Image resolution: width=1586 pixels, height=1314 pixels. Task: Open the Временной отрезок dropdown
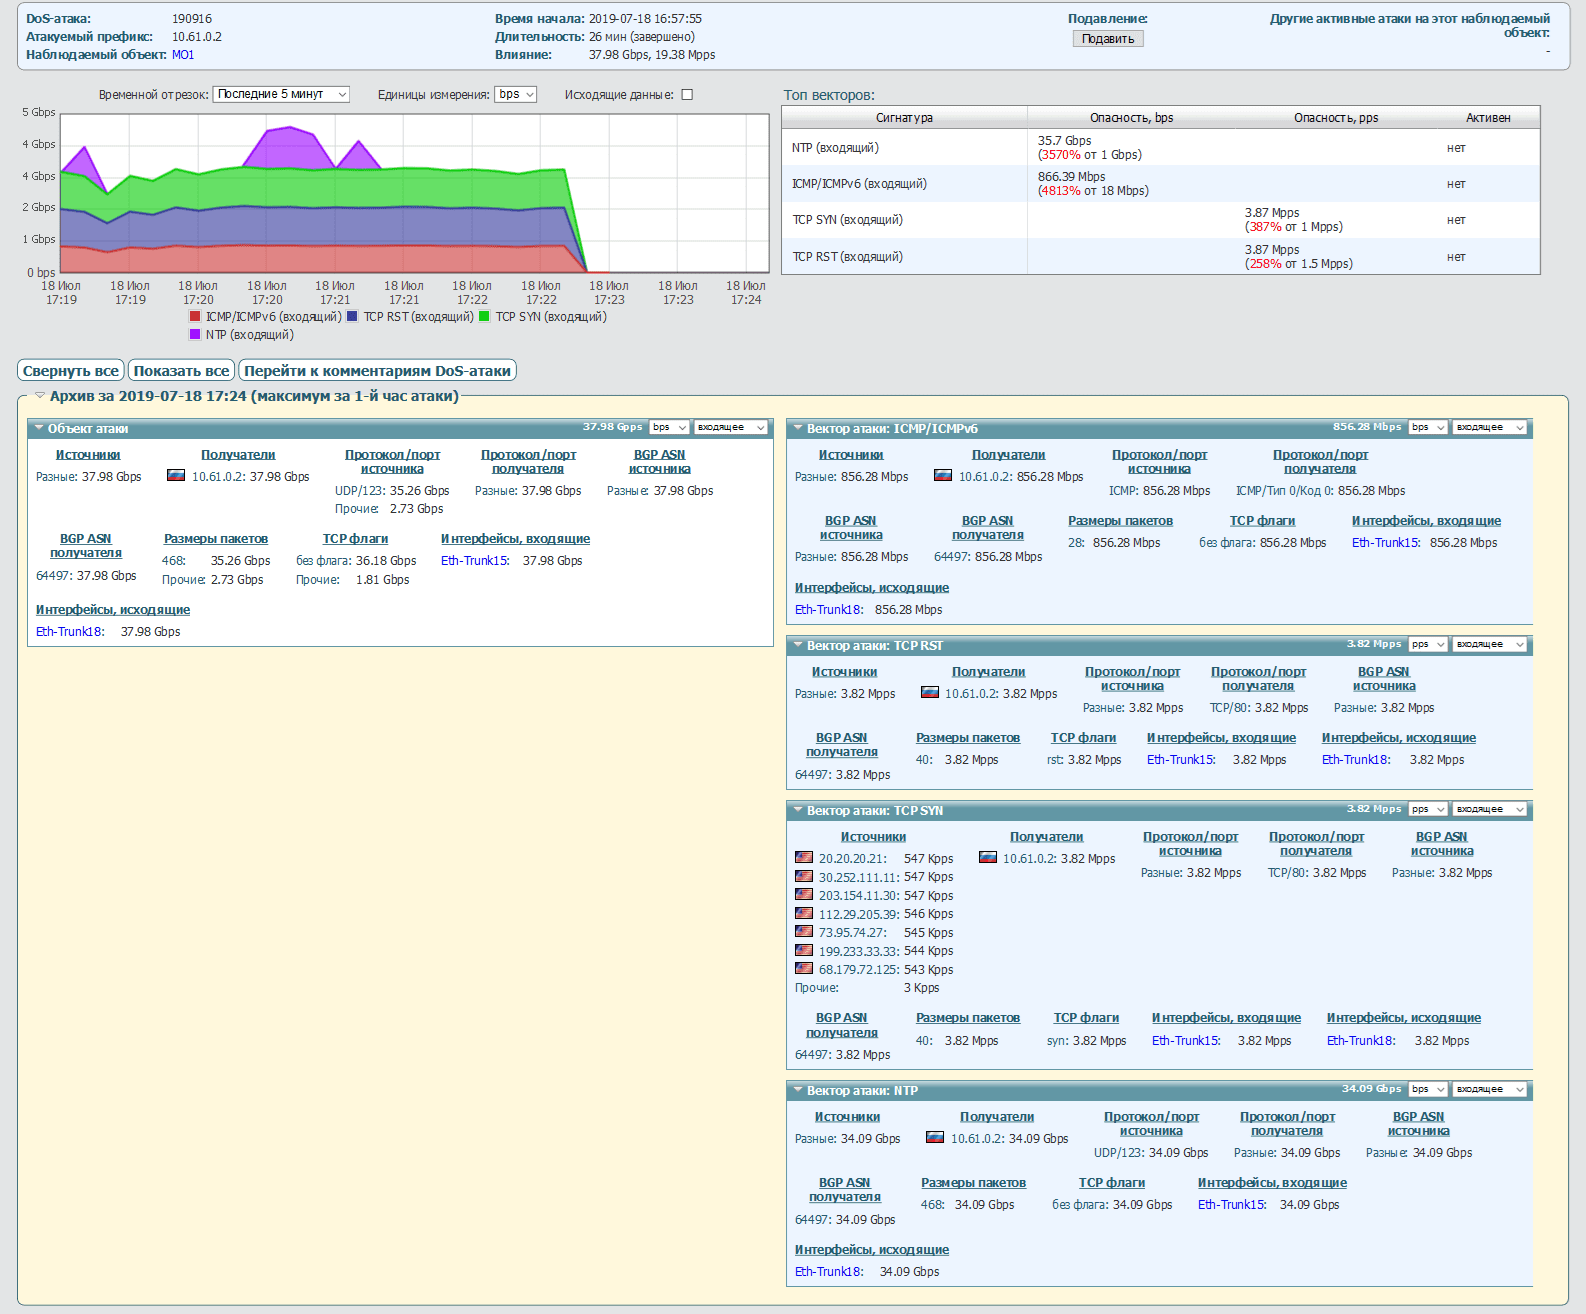281,94
